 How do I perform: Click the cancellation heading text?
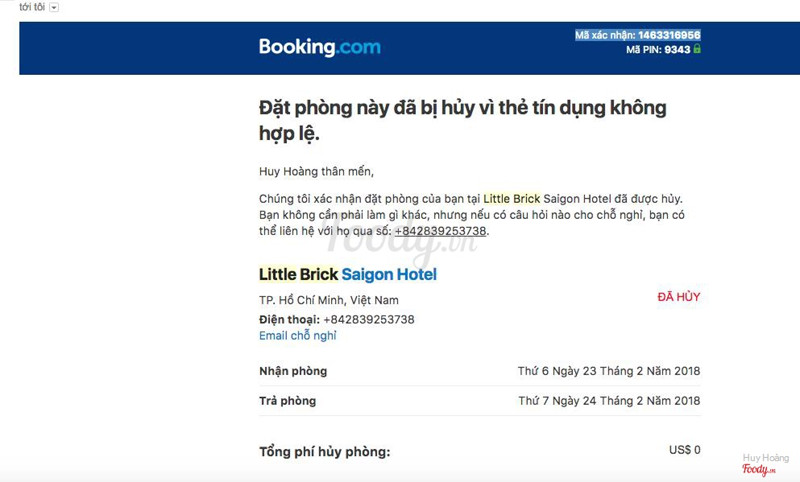(462, 120)
